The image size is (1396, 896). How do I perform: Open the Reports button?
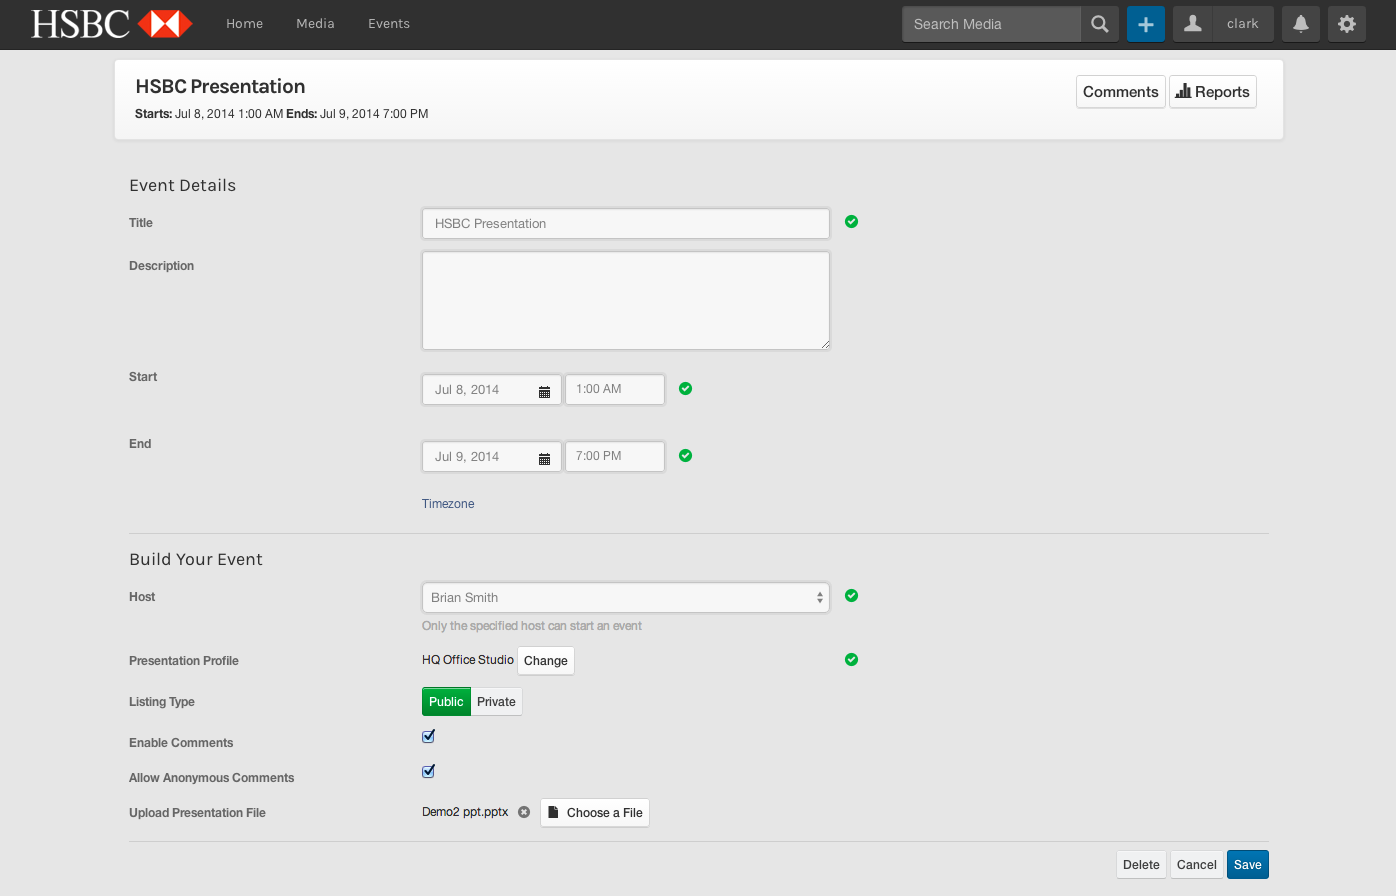click(1213, 92)
